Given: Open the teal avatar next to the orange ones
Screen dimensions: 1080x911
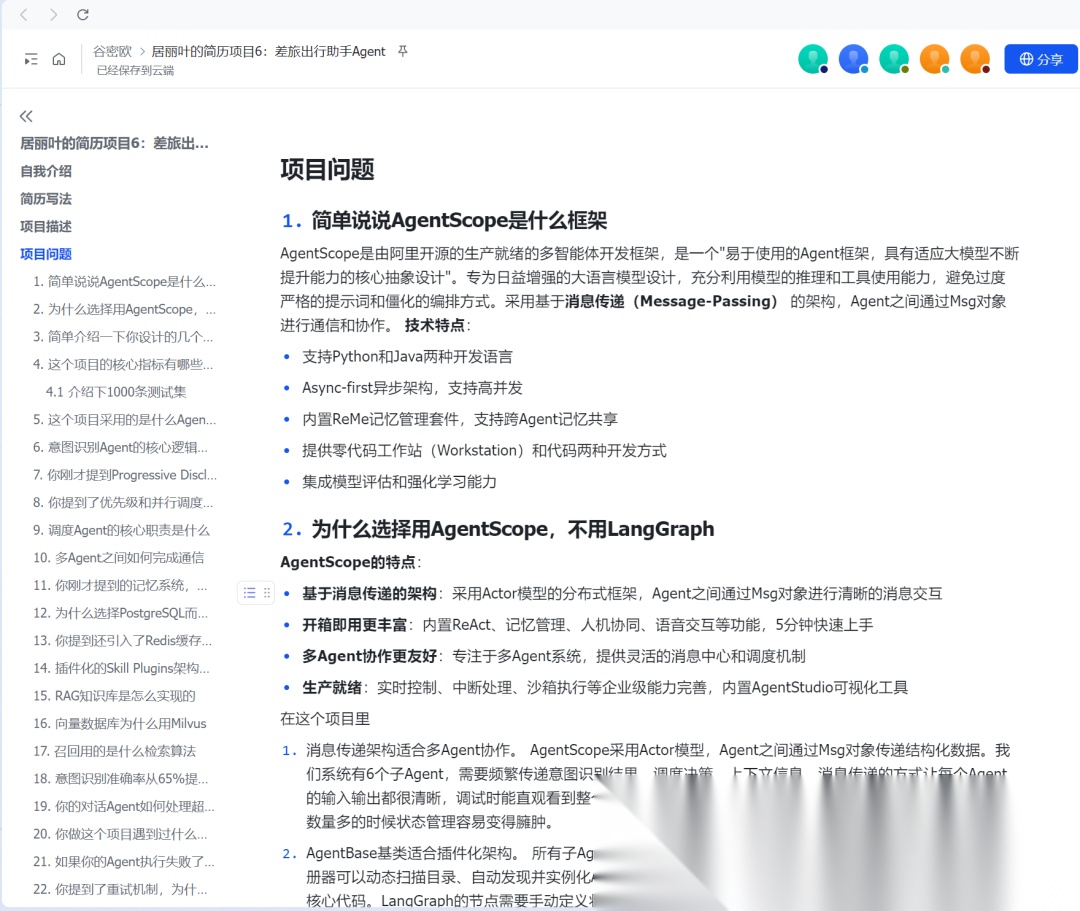Looking at the screenshot, I should 894,59.
